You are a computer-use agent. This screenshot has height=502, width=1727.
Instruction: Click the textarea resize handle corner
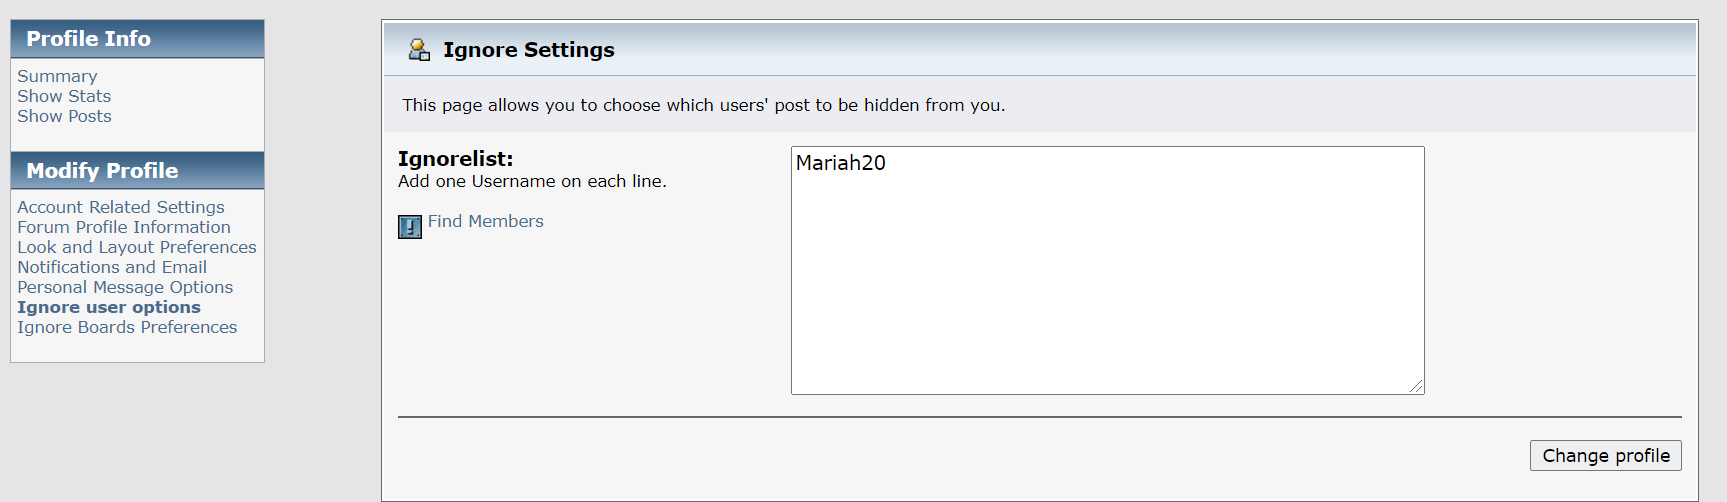click(x=1416, y=386)
